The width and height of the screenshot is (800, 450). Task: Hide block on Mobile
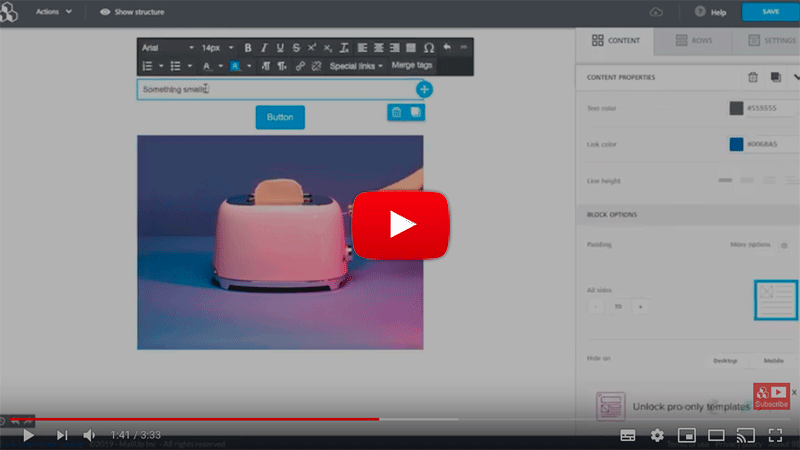pos(773,360)
